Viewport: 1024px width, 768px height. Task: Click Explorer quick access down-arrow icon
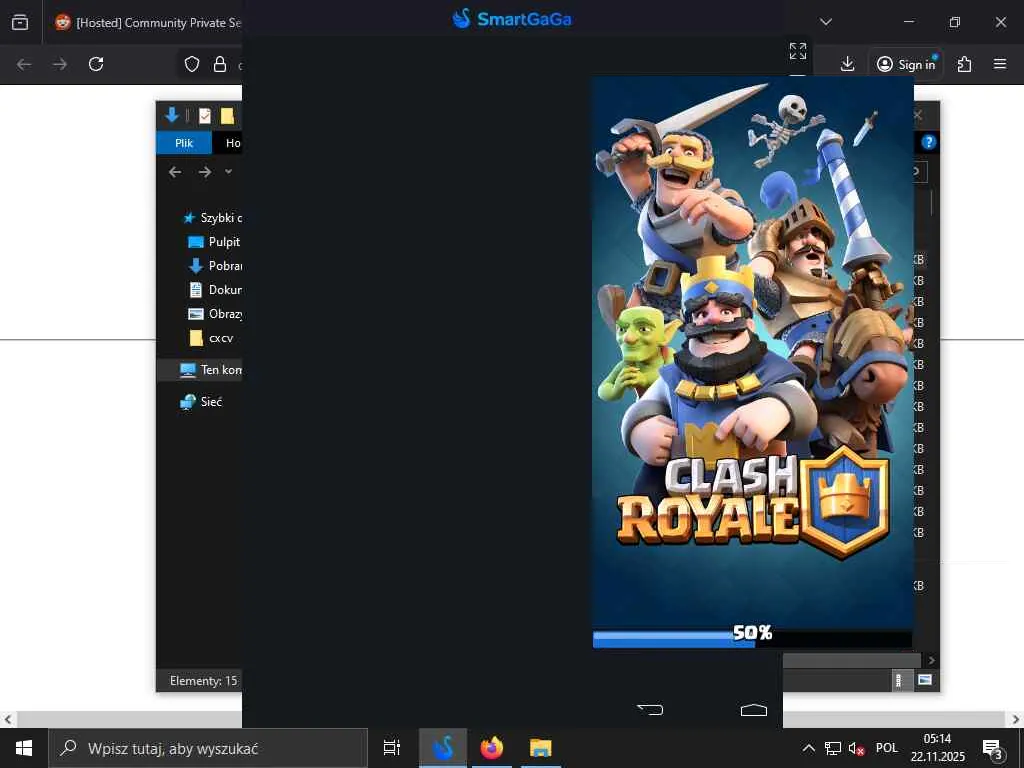[172, 115]
